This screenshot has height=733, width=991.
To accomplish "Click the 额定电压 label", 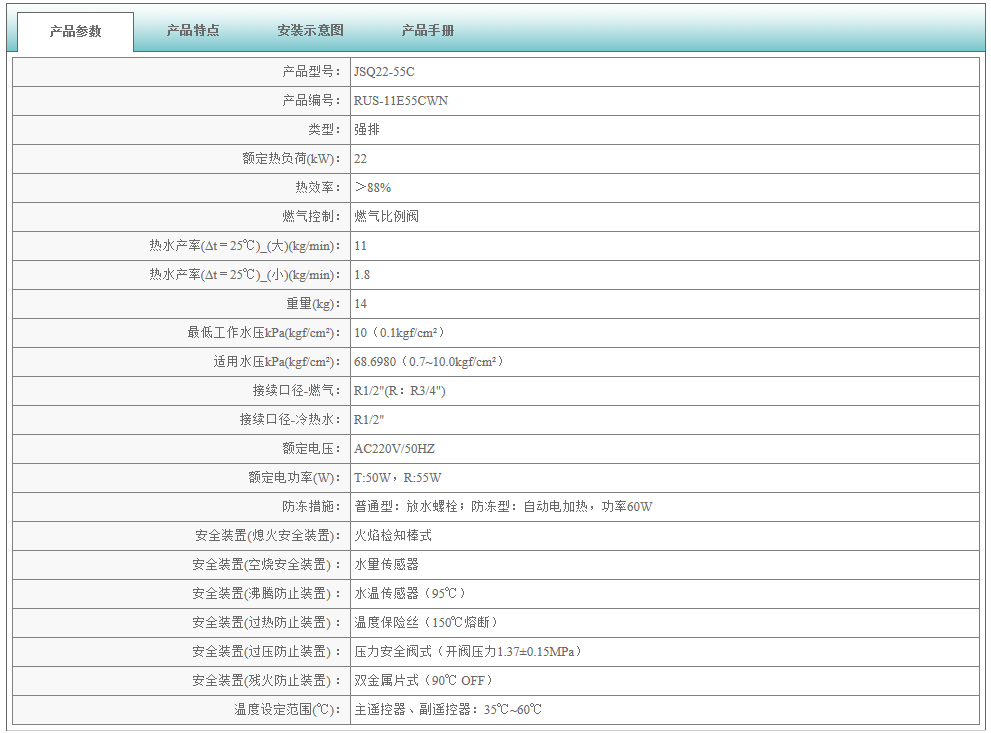I will (312, 449).
